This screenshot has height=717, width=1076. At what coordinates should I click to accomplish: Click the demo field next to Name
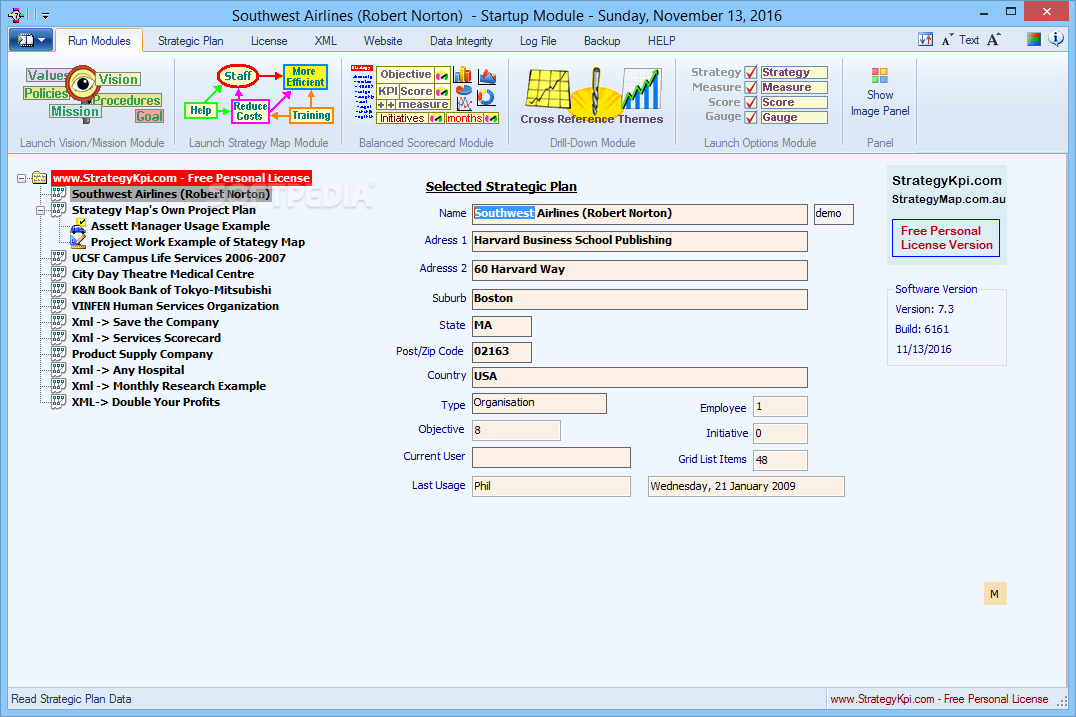[x=834, y=214]
